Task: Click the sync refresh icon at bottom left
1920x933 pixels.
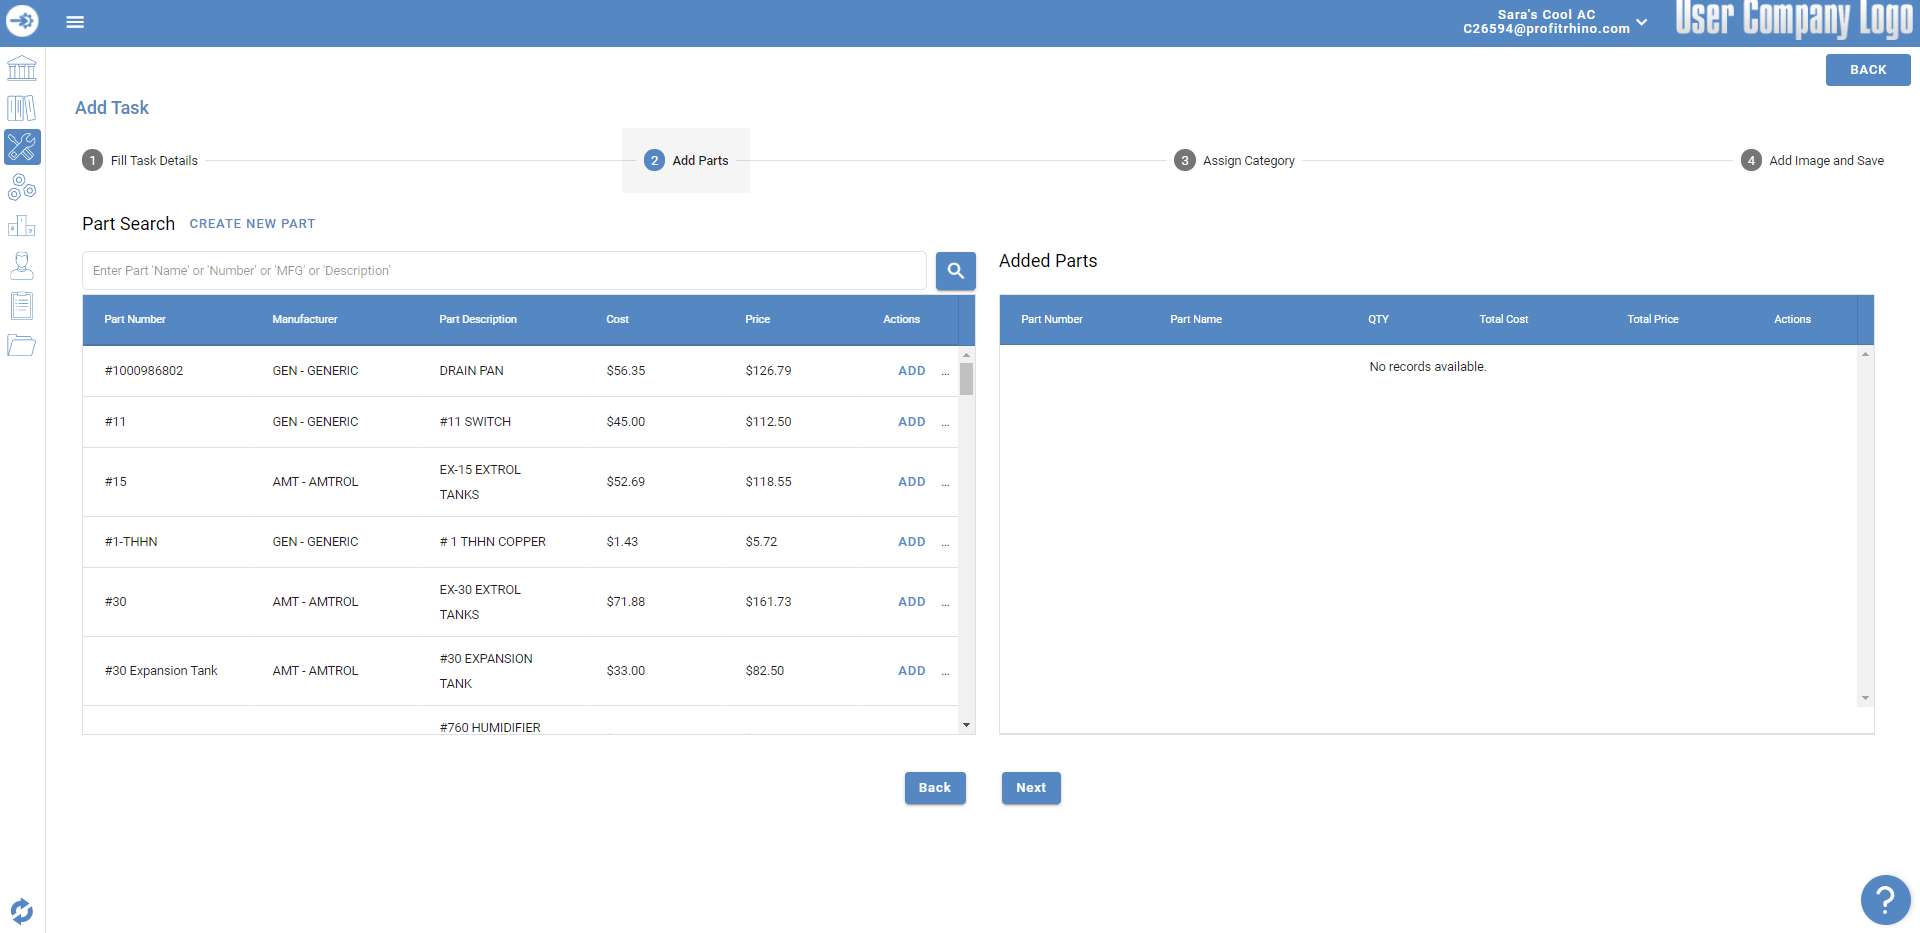Action: click(21, 911)
